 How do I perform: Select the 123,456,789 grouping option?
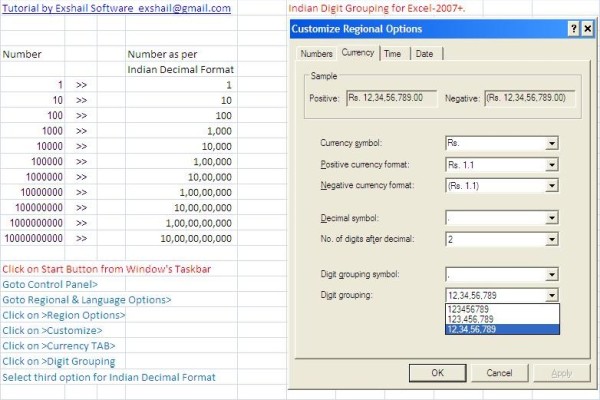point(500,320)
